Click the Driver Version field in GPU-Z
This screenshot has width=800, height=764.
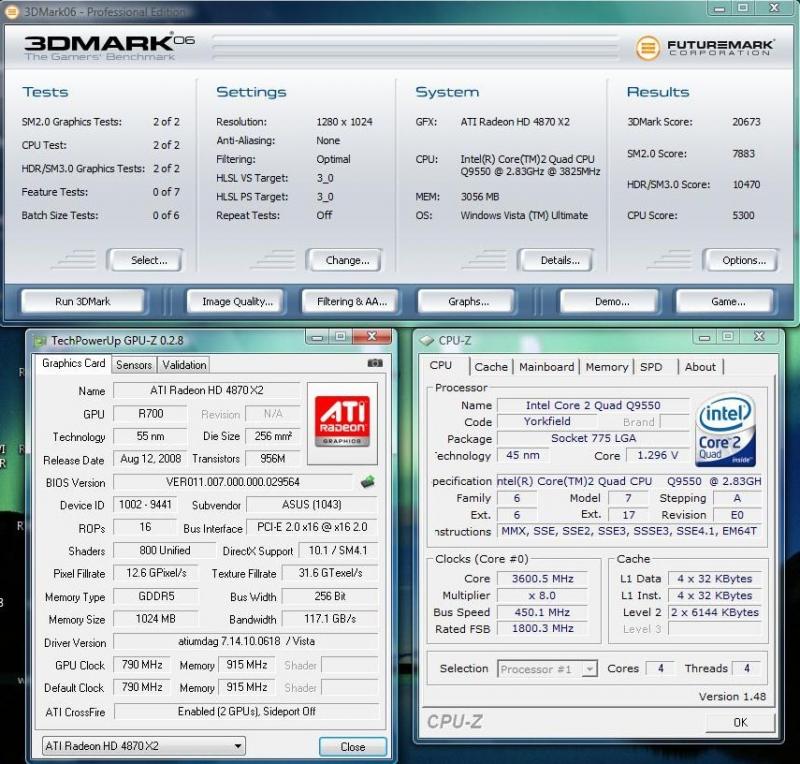point(246,642)
